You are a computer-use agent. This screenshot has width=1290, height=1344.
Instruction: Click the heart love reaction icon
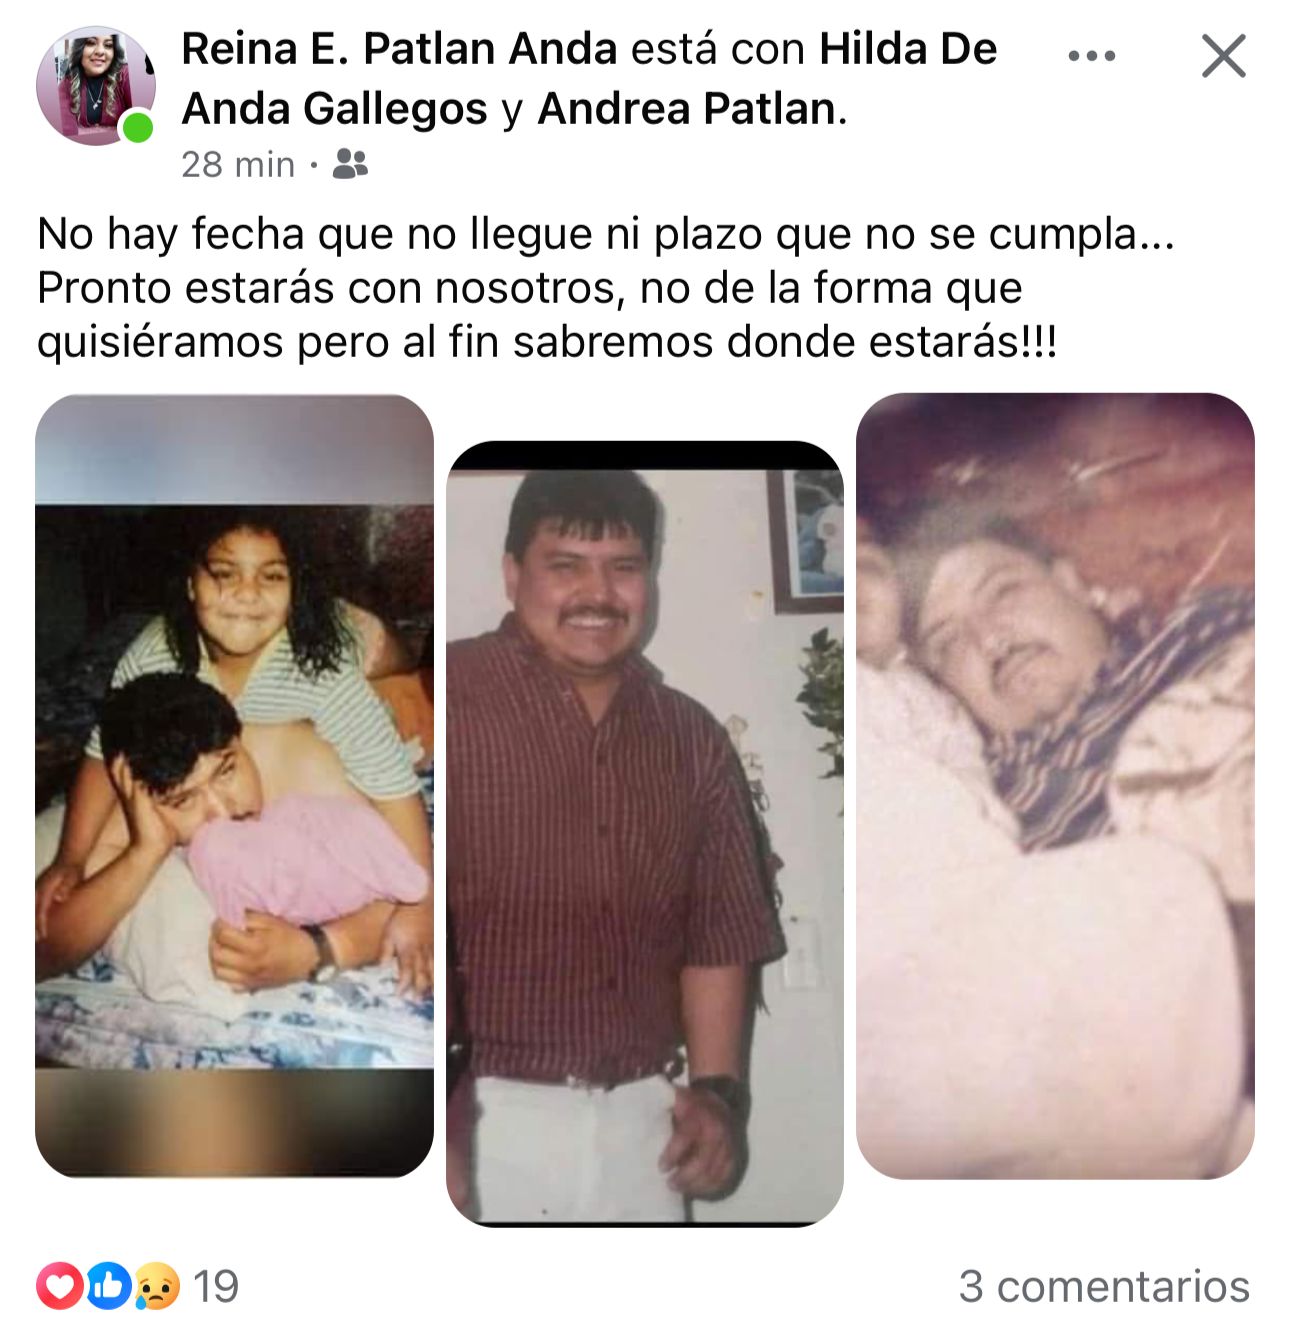(60, 1286)
